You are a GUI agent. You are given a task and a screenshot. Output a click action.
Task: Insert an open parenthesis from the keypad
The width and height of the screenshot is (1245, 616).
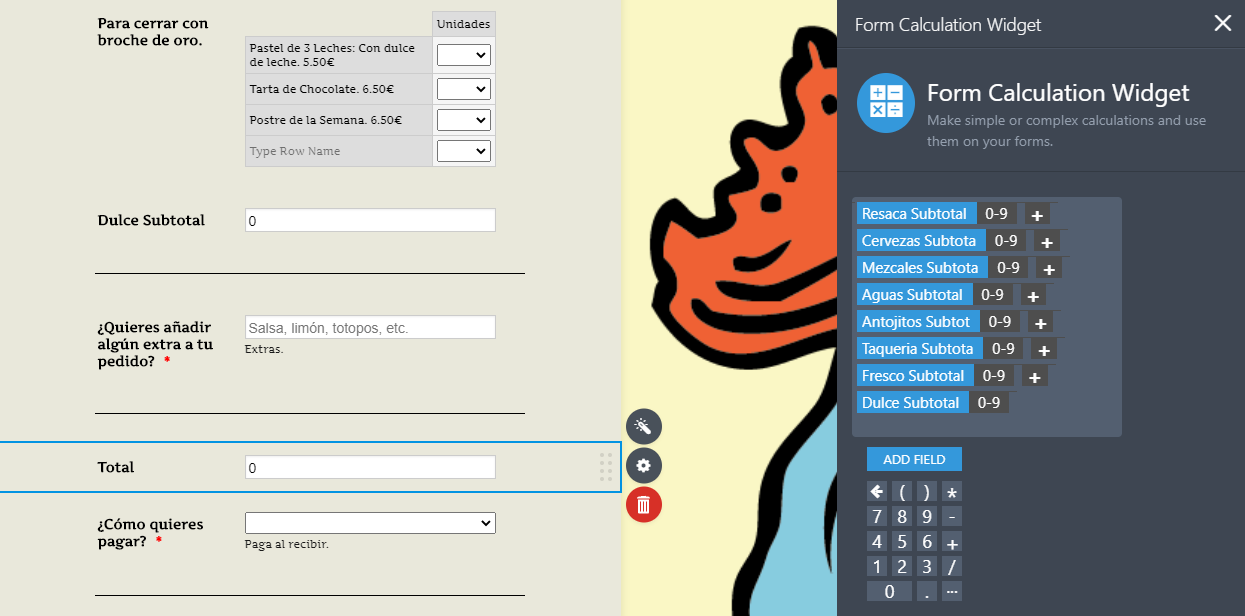(x=902, y=491)
